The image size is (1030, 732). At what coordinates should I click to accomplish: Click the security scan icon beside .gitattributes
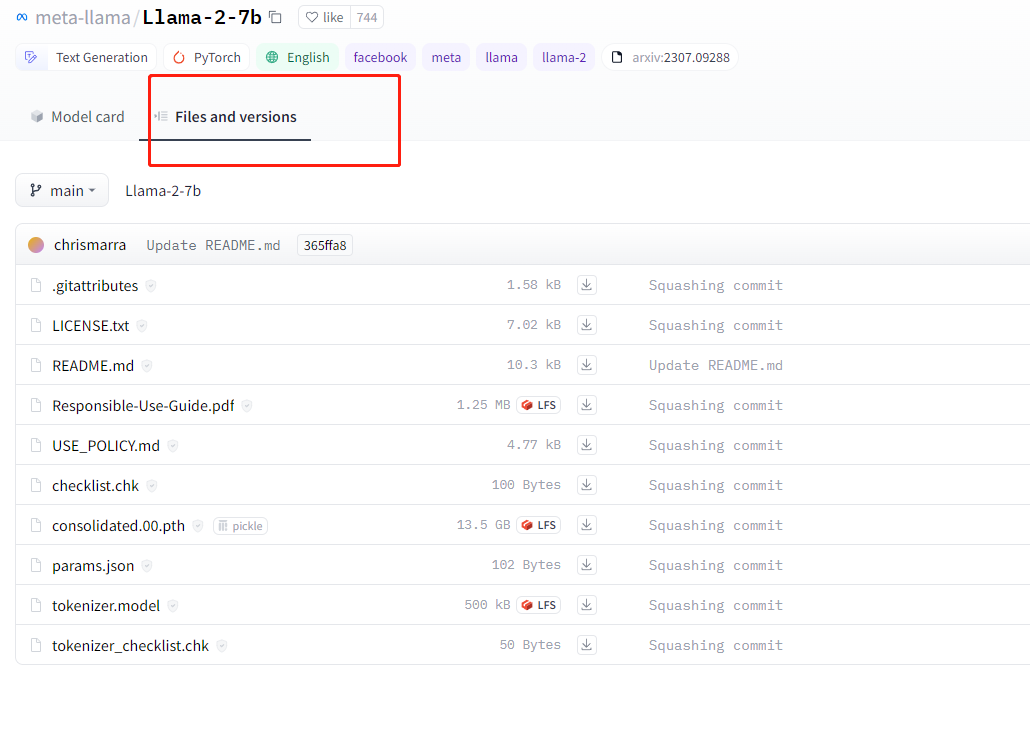tap(151, 286)
